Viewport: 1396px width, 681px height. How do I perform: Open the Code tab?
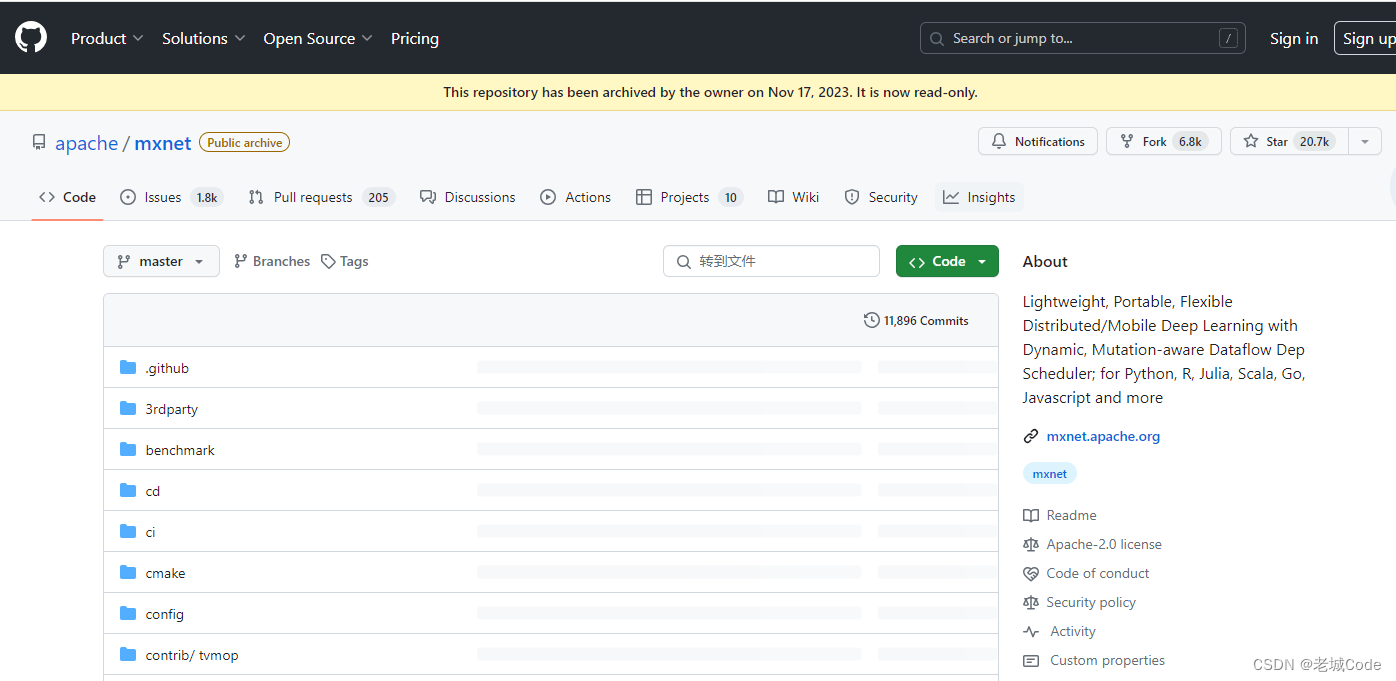click(68, 197)
